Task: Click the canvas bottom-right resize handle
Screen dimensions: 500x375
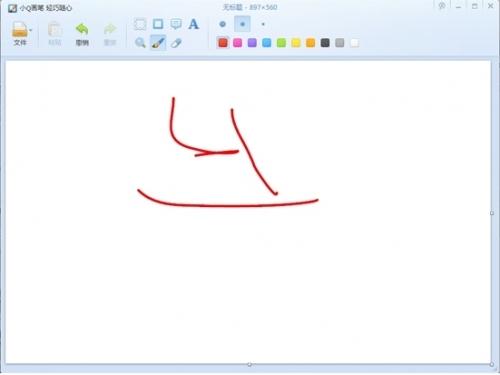Action: (492, 364)
